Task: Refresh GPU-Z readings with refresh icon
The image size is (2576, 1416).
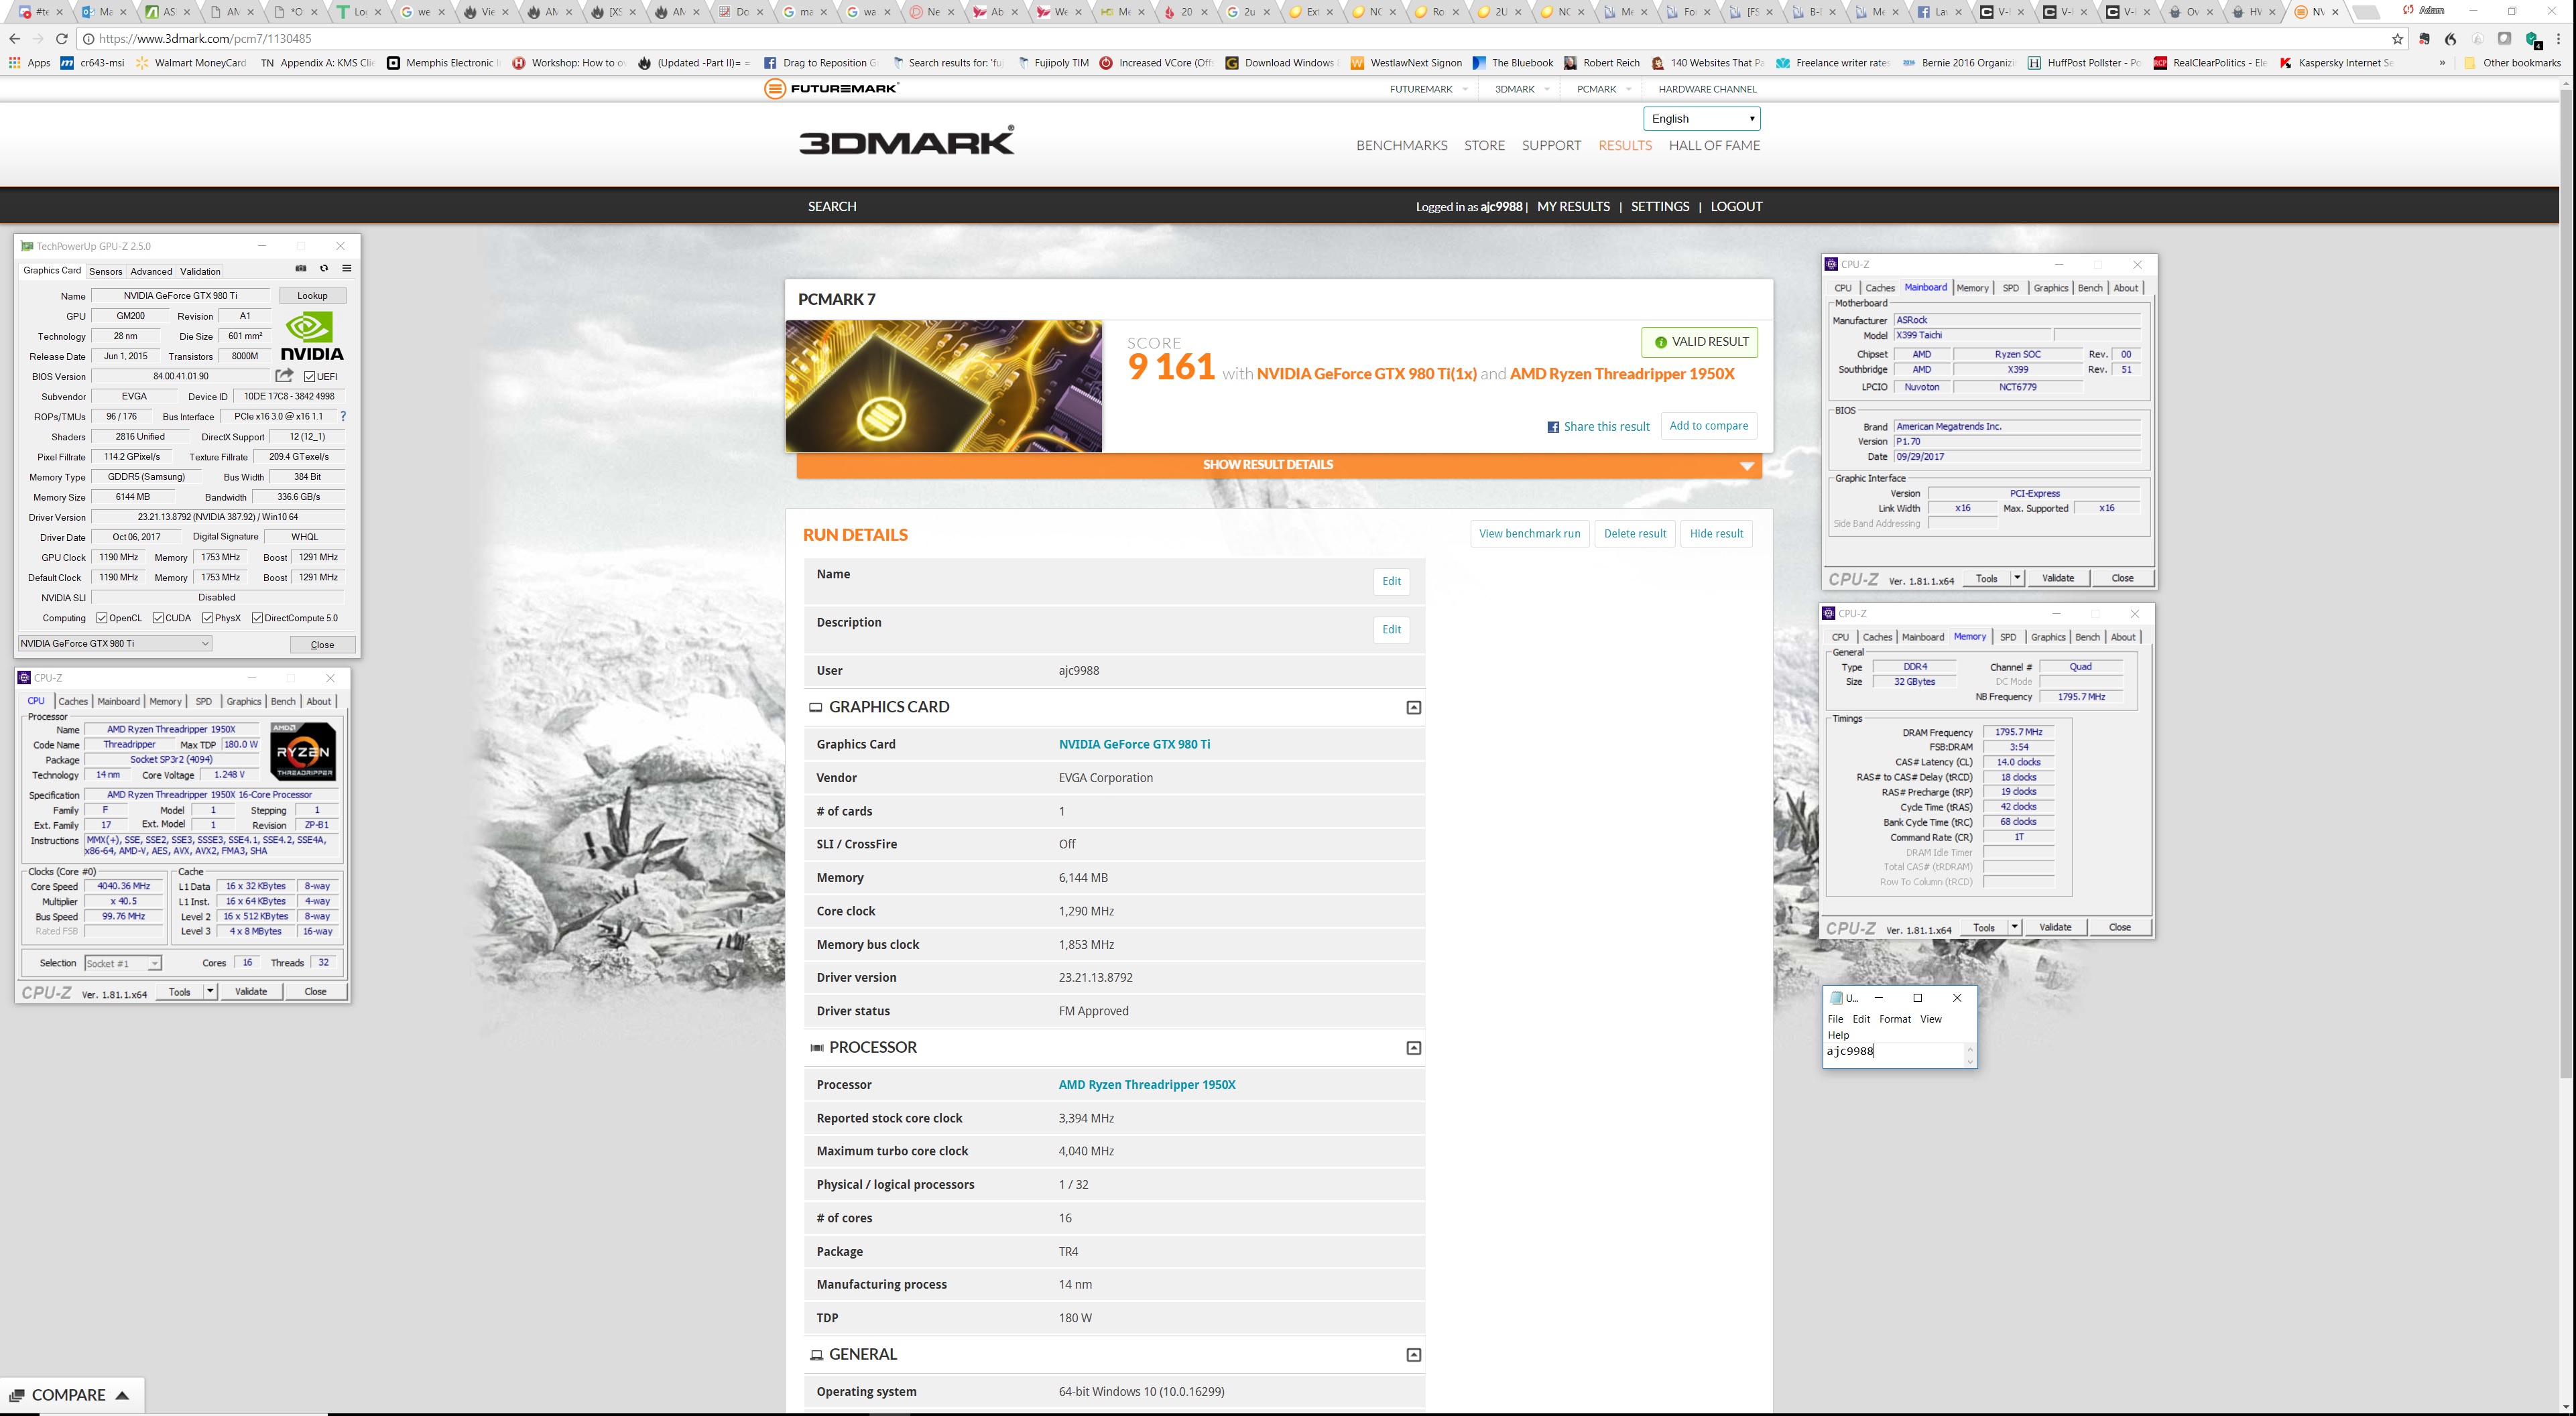Action: [x=324, y=268]
